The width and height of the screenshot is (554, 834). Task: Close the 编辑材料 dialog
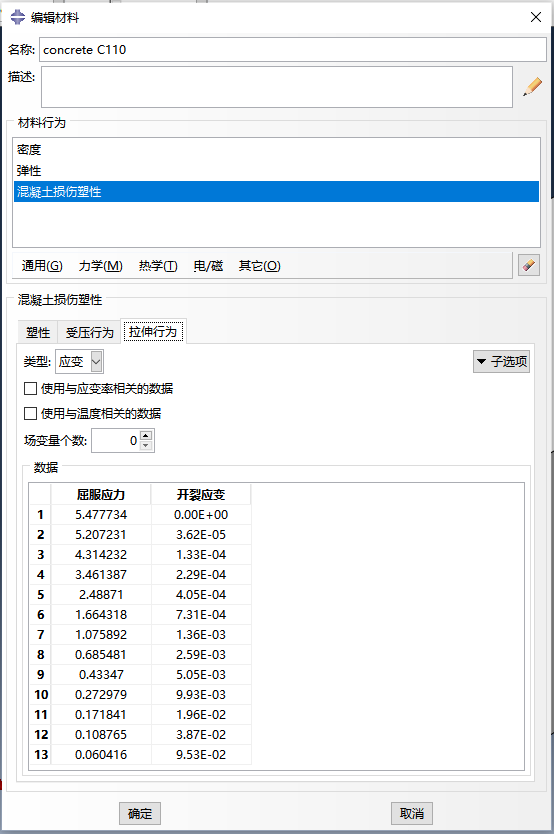point(536,17)
